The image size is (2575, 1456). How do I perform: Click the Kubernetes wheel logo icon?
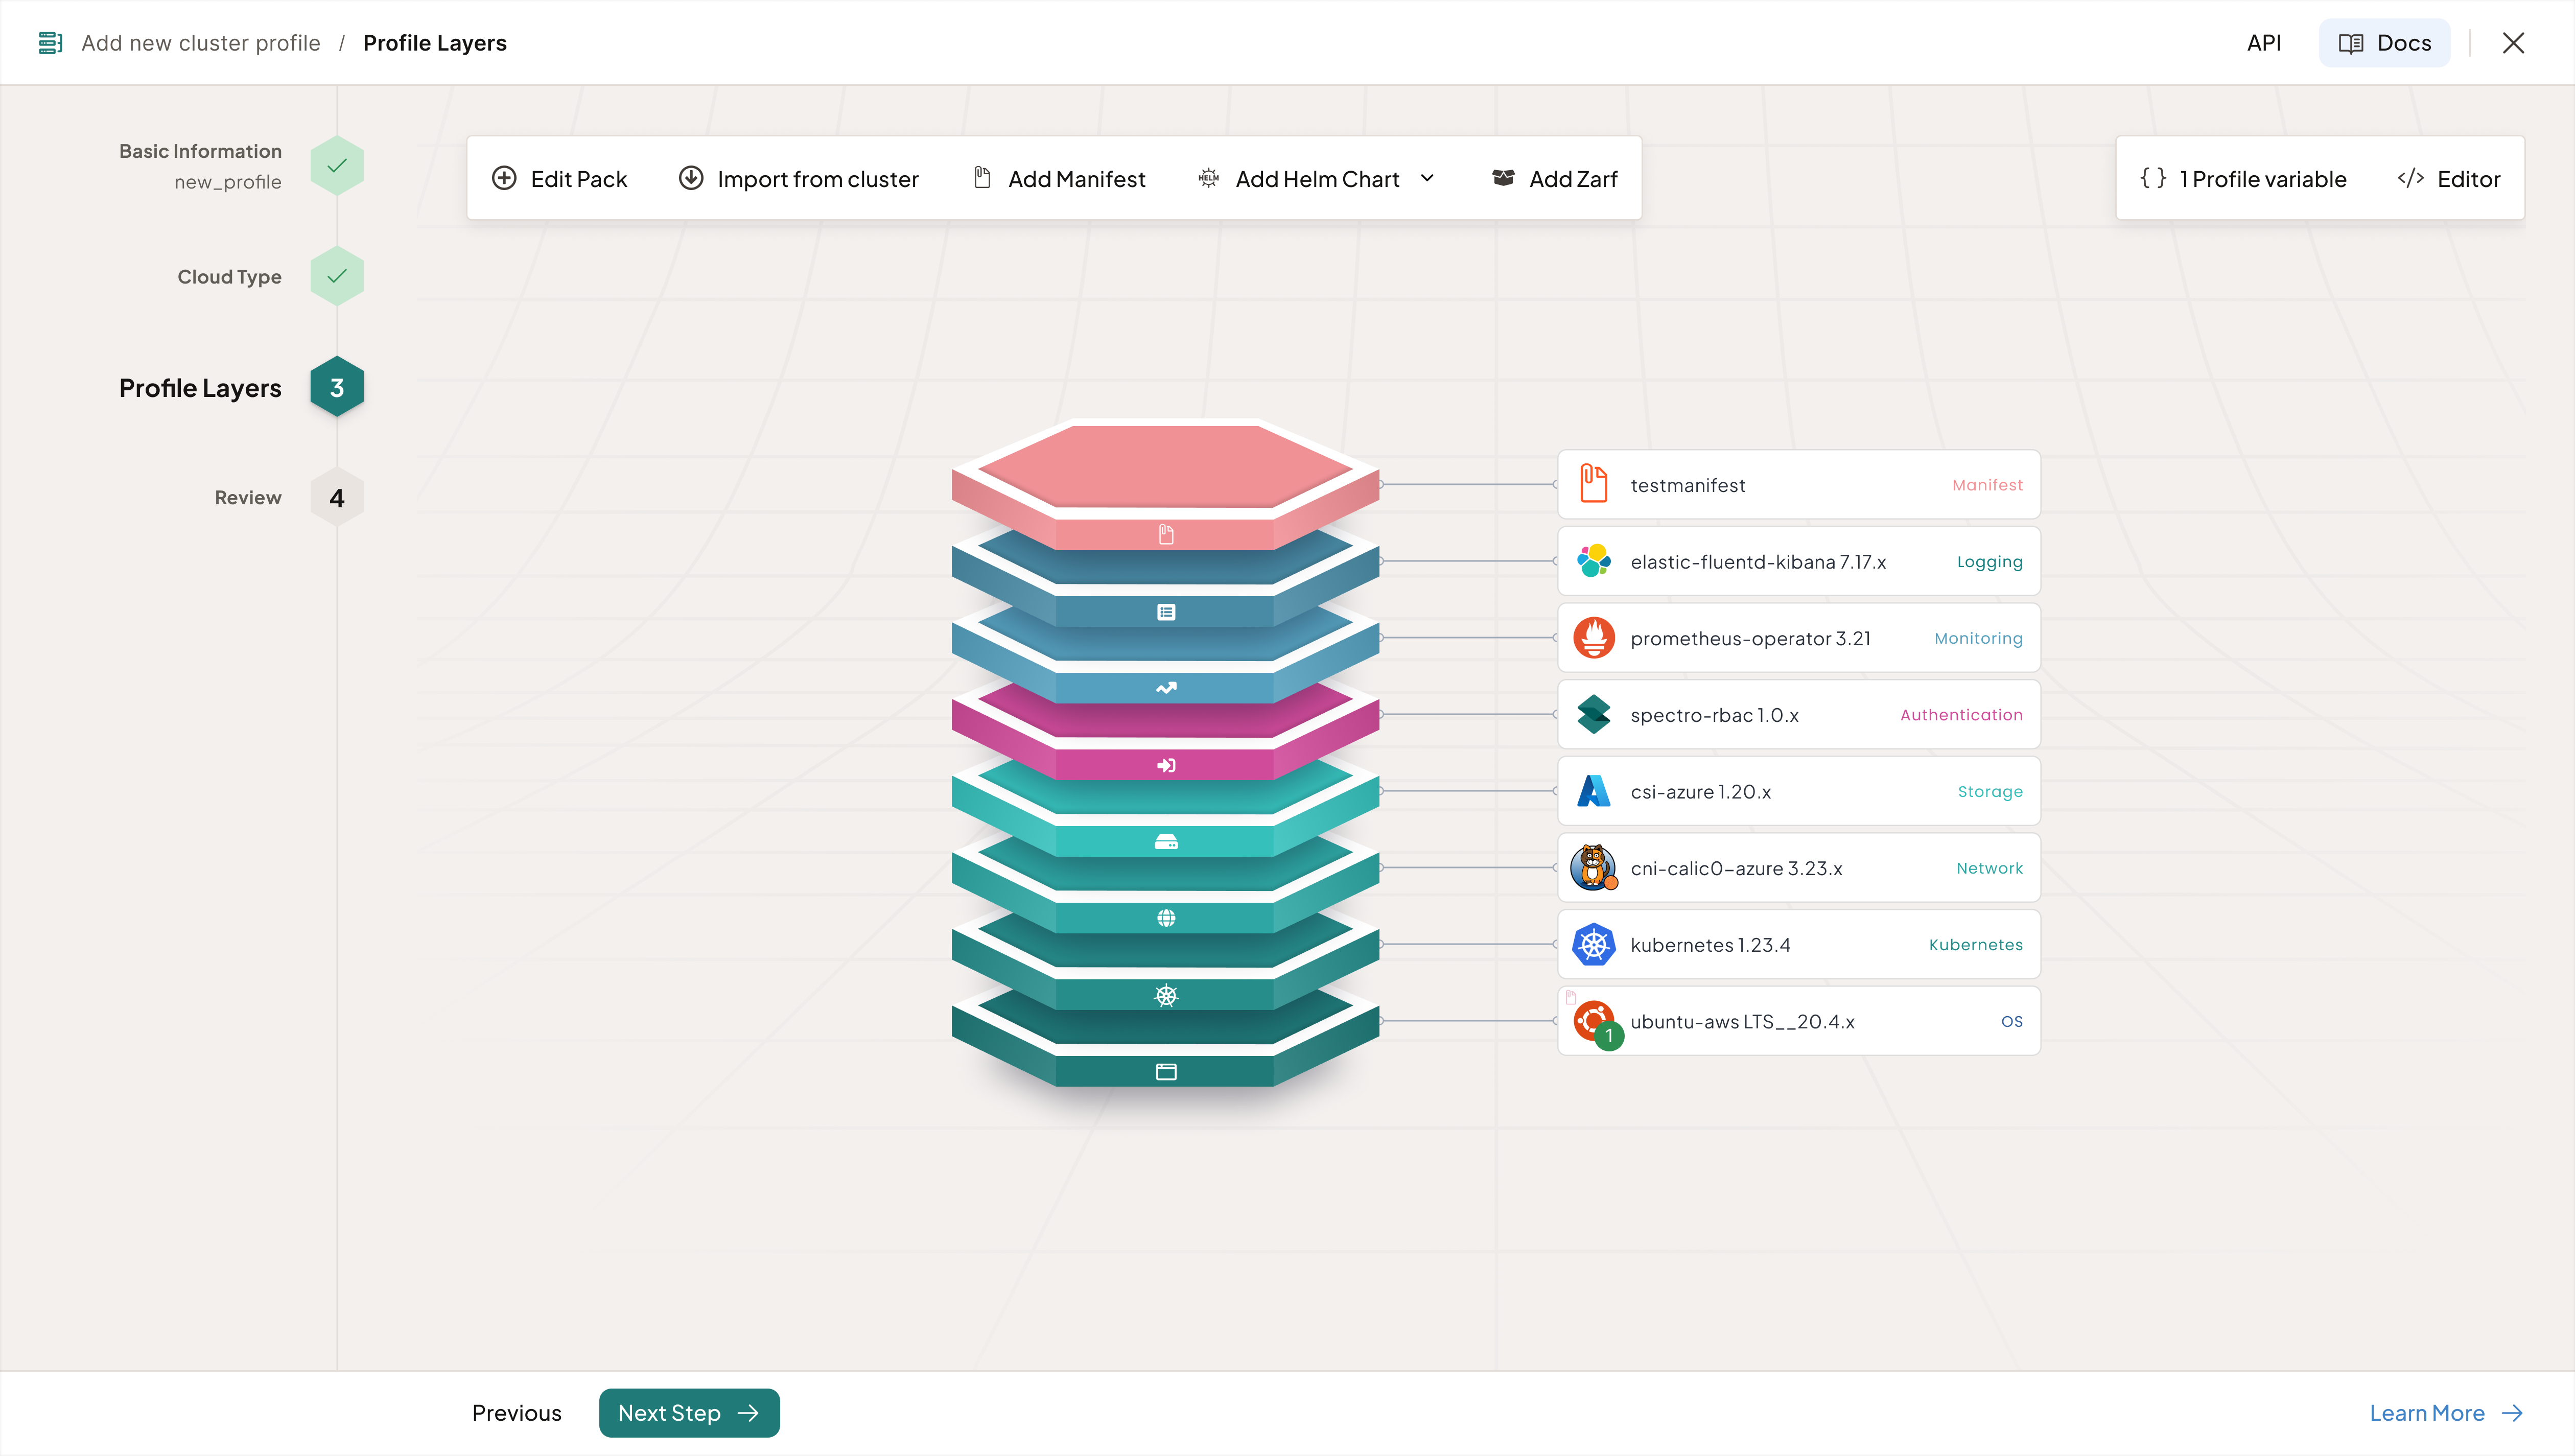(1593, 944)
